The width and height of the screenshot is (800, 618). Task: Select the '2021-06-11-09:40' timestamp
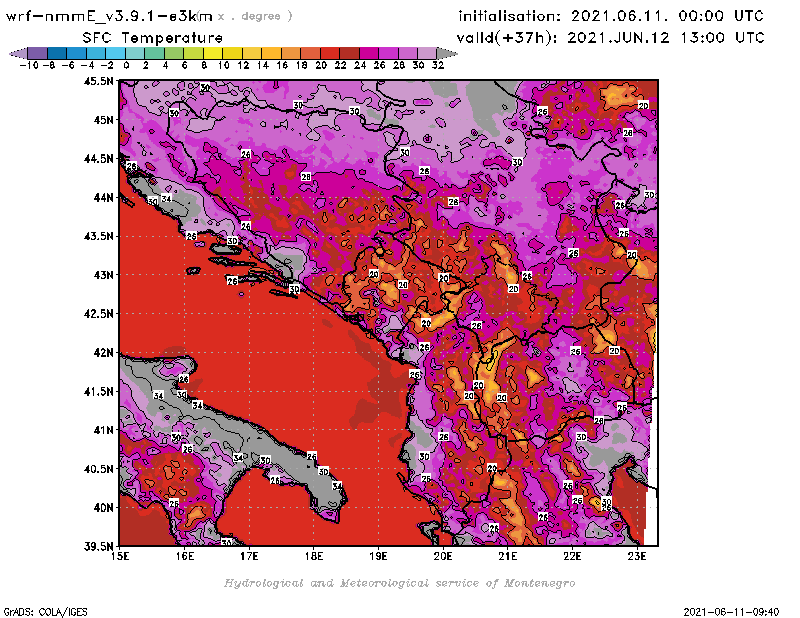pyautogui.click(x=731, y=612)
